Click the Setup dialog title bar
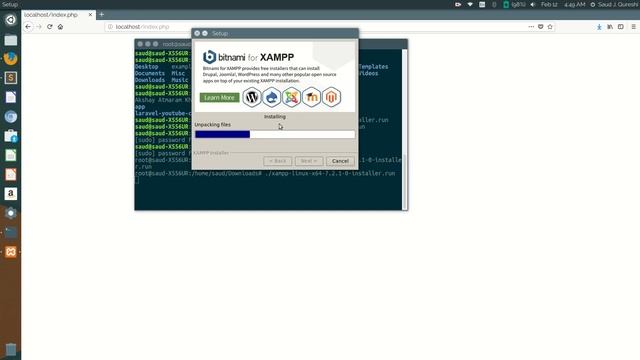This screenshot has width=640, height=360. [275, 33]
